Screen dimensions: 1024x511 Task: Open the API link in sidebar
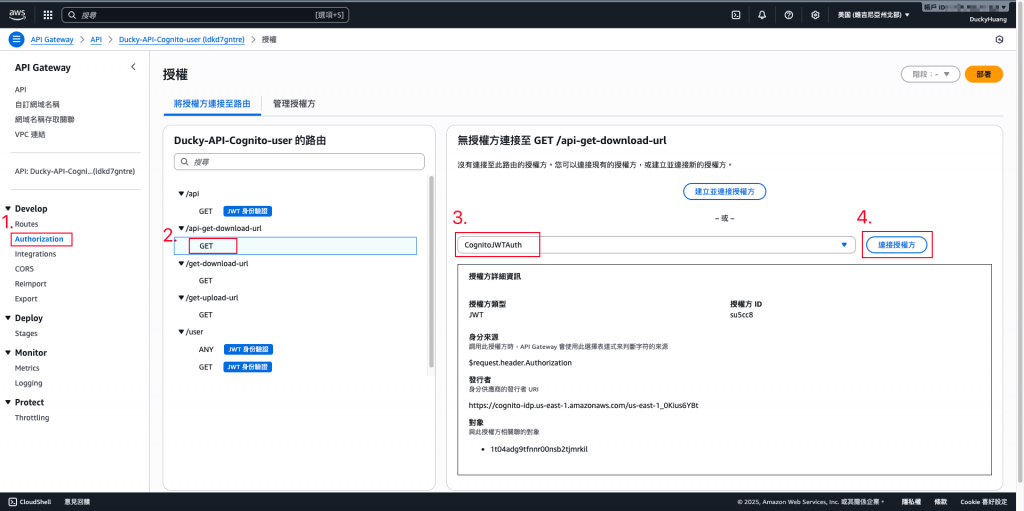tap(20, 90)
